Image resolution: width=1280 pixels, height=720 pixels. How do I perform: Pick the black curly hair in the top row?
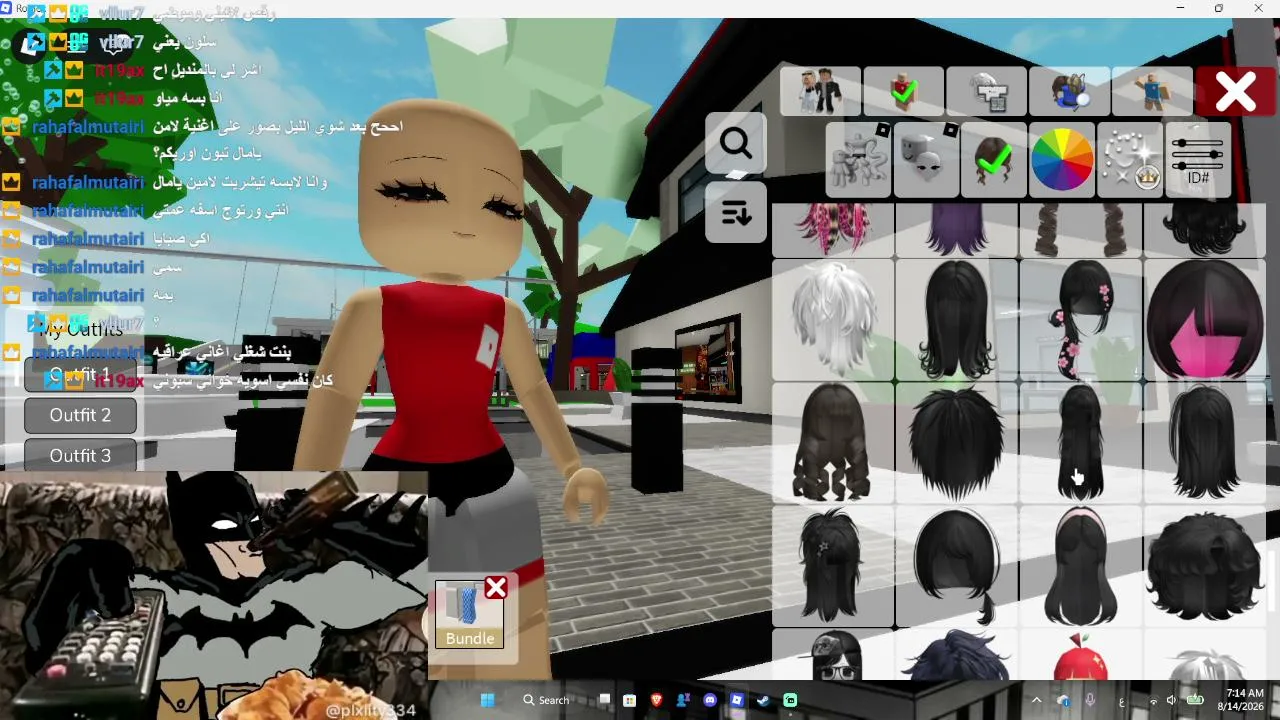pyautogui.click(x=1205, y=229)
